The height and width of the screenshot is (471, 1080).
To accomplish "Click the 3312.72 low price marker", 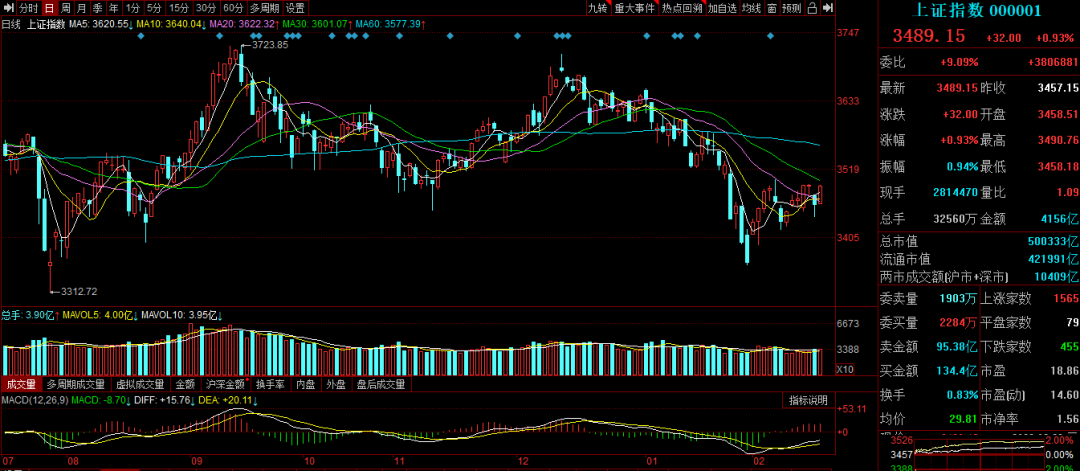I will (x=79, y=291).
